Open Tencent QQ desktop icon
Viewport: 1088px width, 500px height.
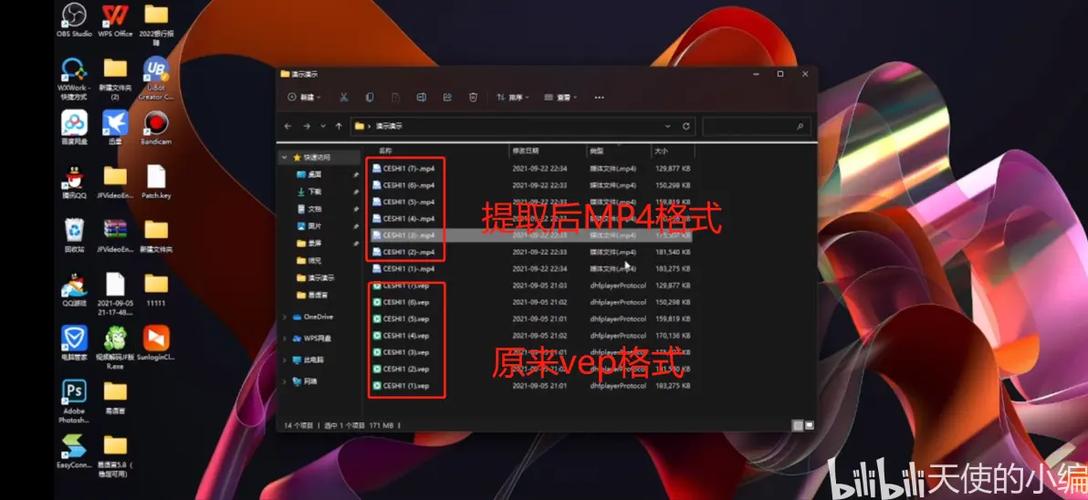[74, 182]
